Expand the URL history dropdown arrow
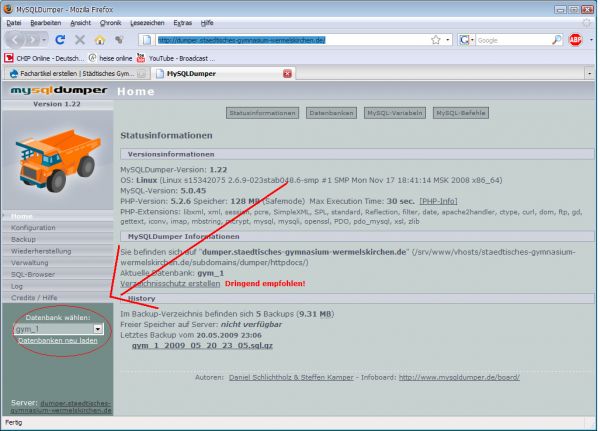 (448, 40)
